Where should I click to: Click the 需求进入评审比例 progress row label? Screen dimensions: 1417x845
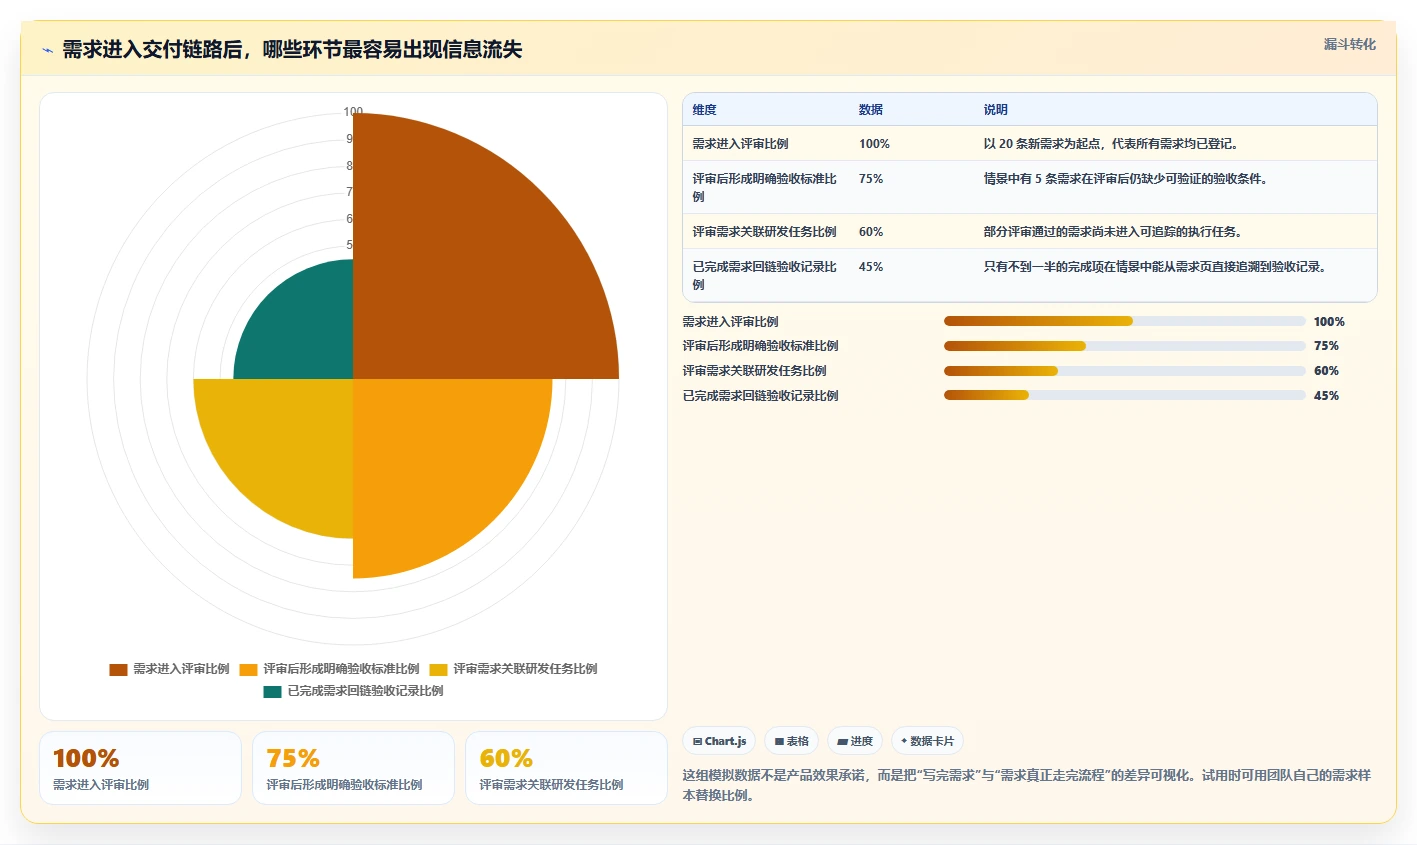pyautogui.click(x=730, y=322)
